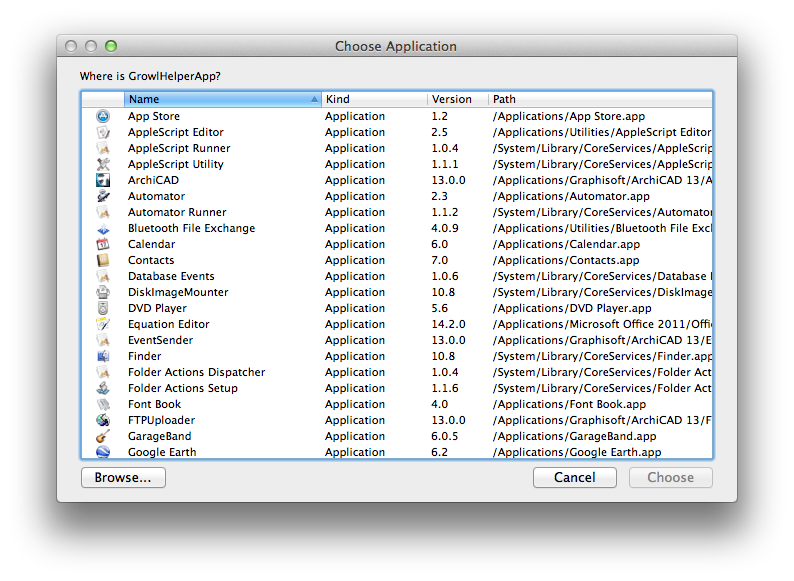Click the Automator Runner icon
The width and height of the screenshot is (794, 581).
(103, 212)
